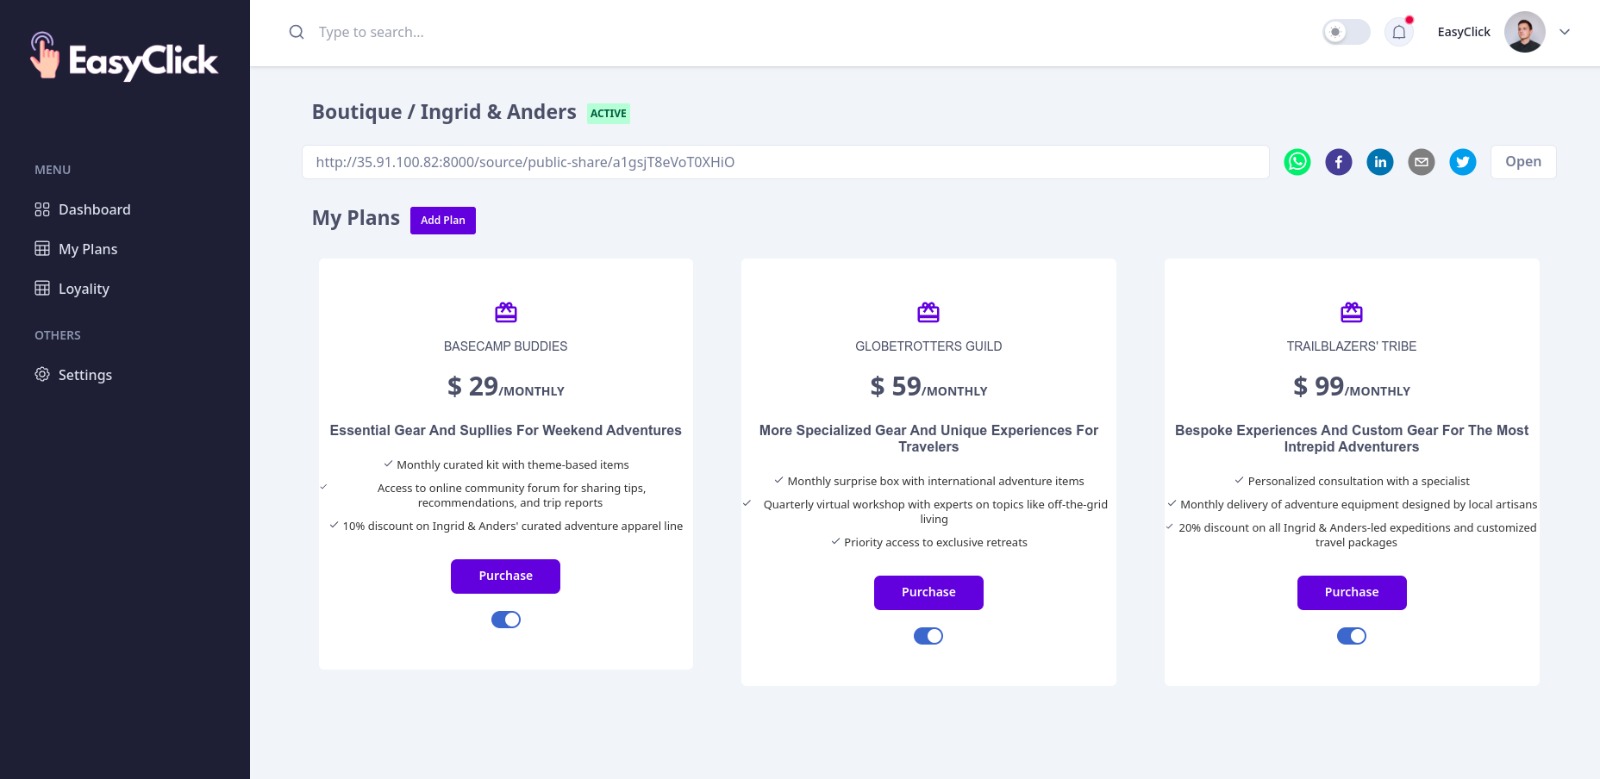
Task: Share the link on Facebook icon
Action: 1339,162
